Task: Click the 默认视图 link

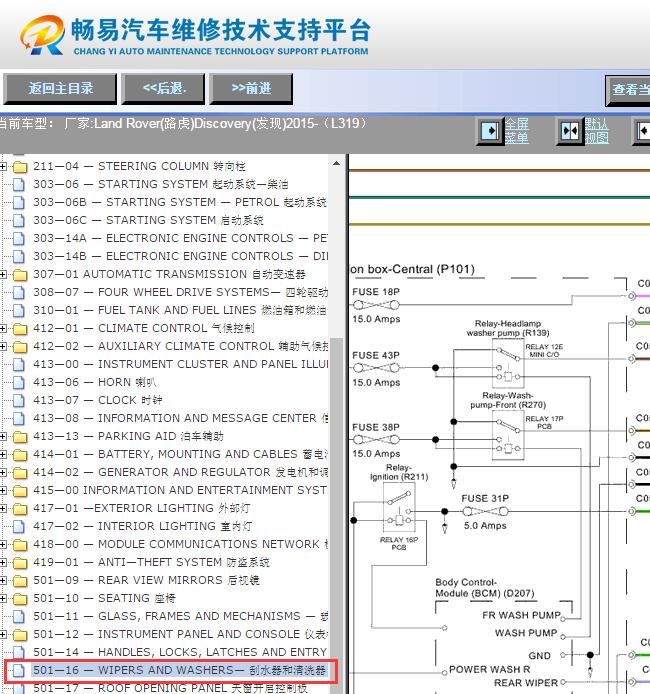Action: pos(596,131)
